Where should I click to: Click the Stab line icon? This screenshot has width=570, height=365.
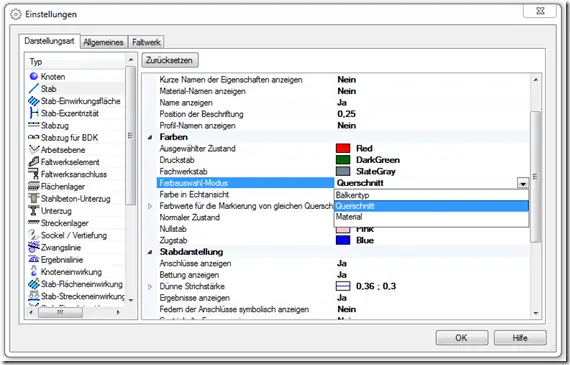[34, 89]
